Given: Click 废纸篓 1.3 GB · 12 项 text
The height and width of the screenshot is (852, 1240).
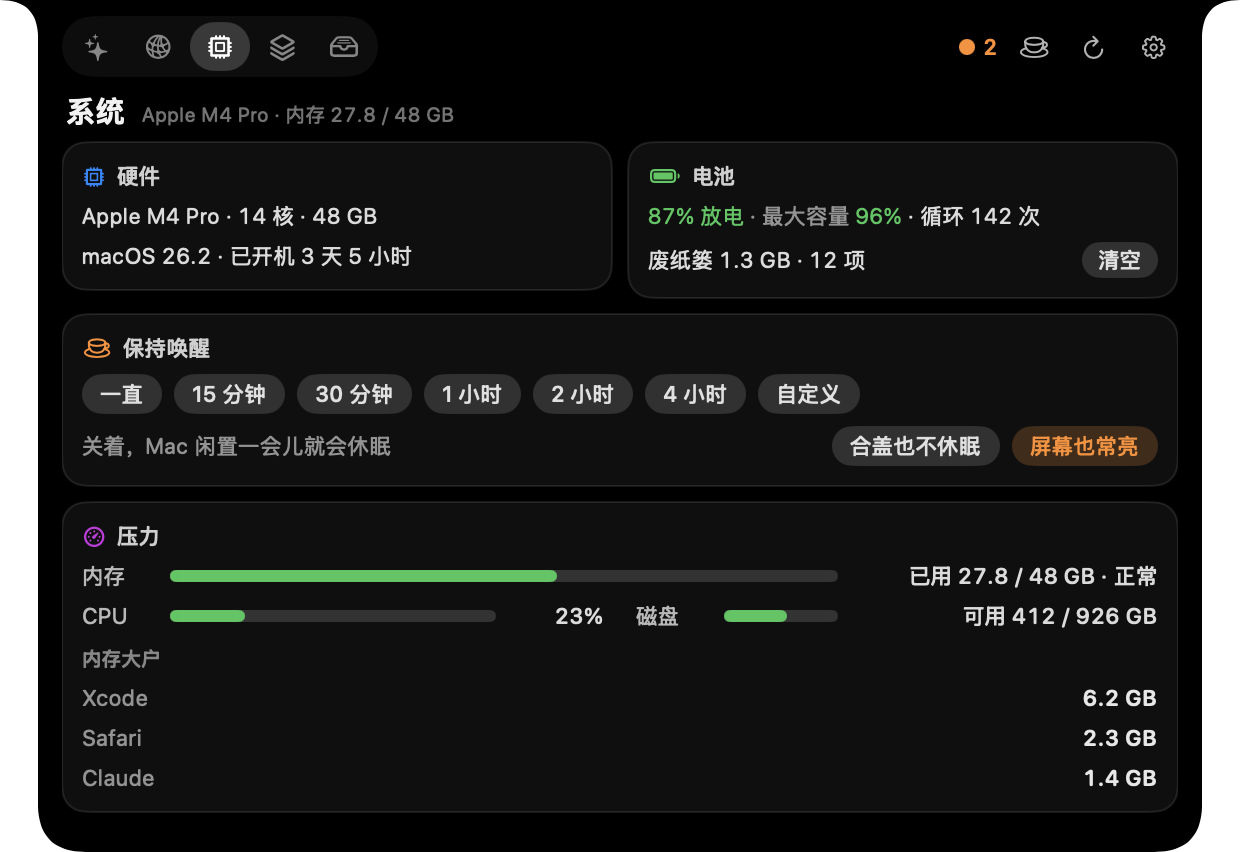Looking at the screenshot, I should (x=756, y=261).
